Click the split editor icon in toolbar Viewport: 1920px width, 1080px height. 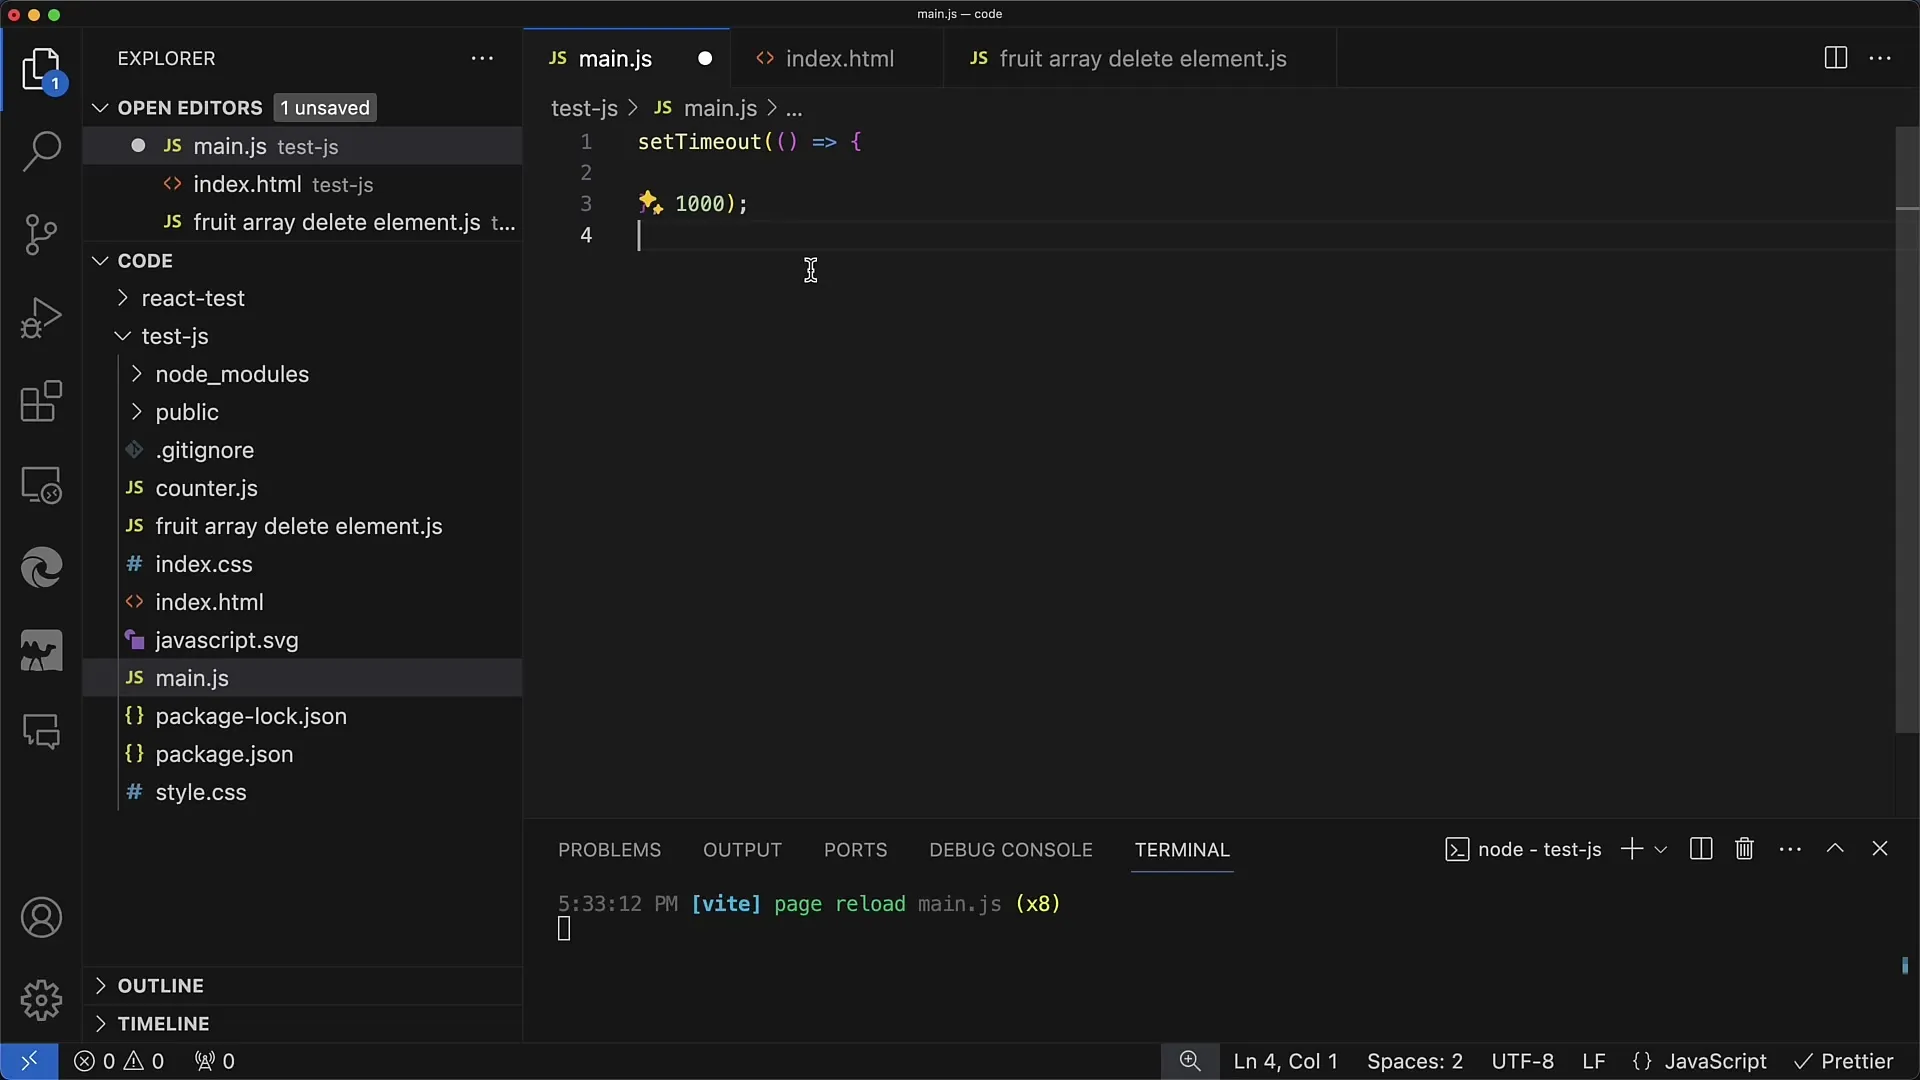1837,58
